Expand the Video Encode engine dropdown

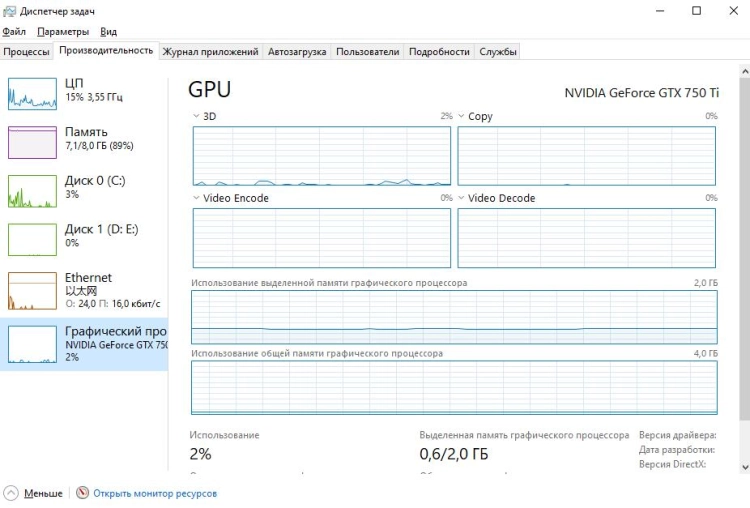click(196, 198)
